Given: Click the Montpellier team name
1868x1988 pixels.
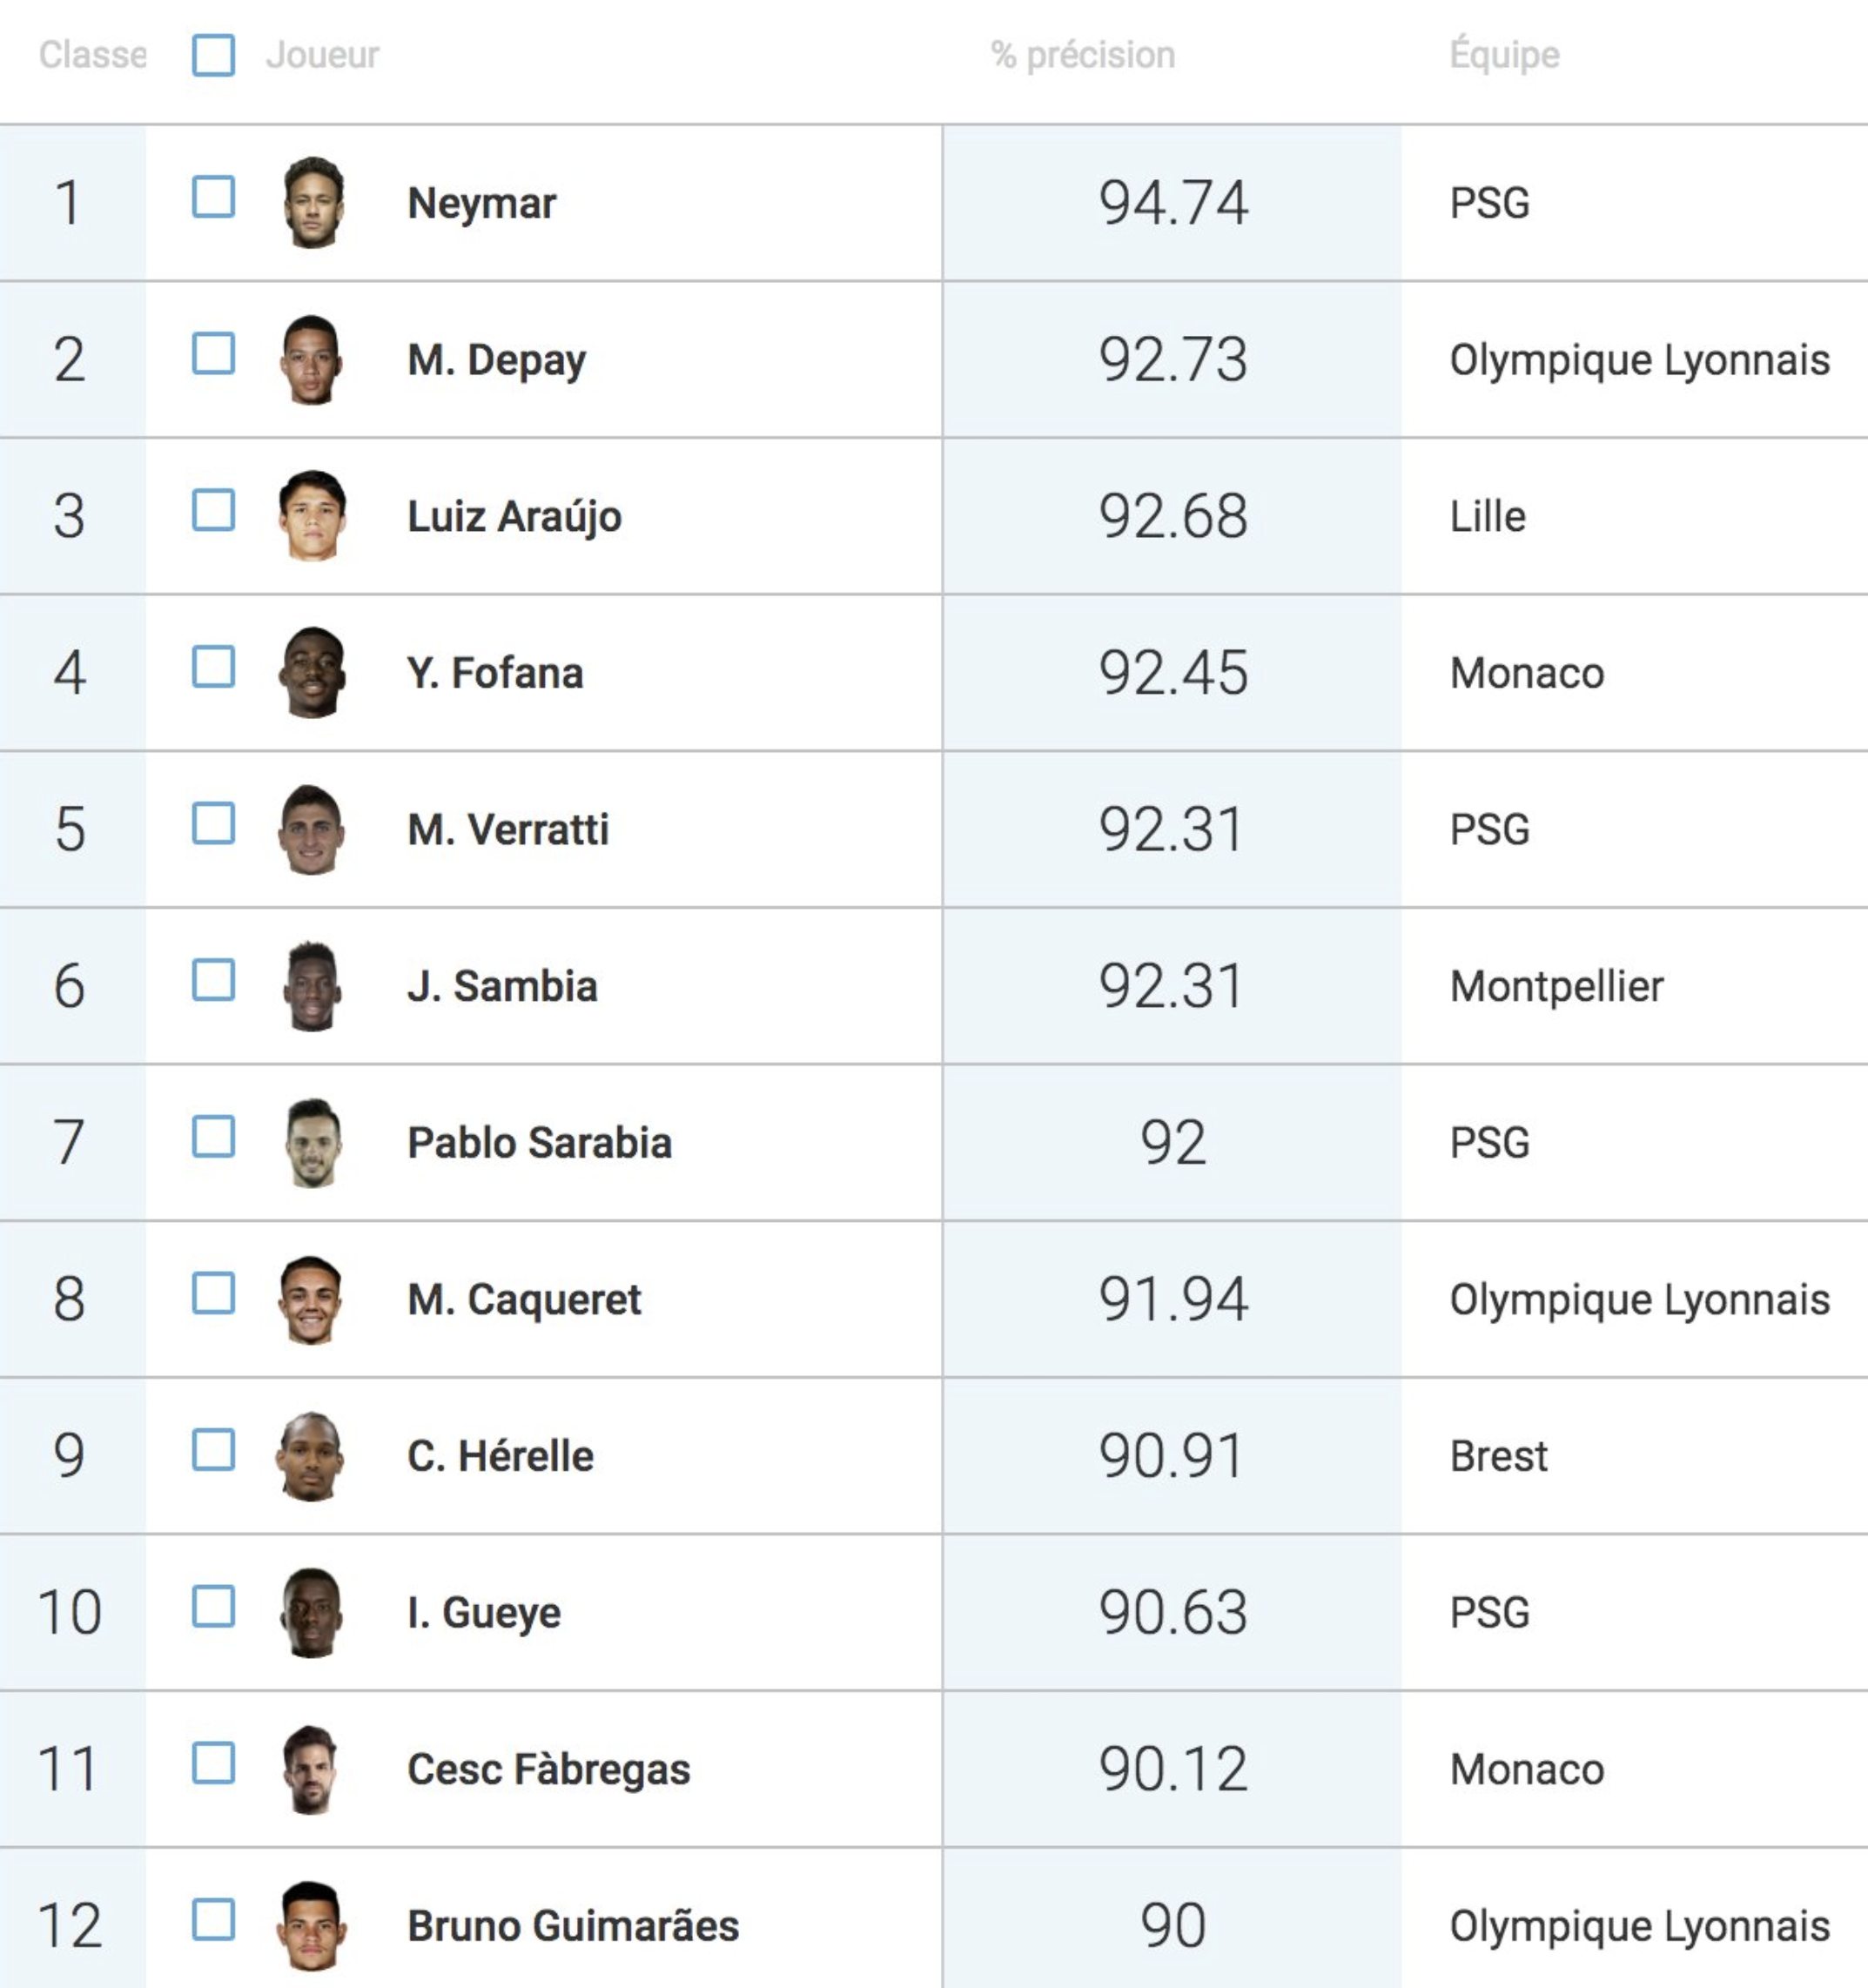Looking at the screenshot, I should [x=1557, y=986].
